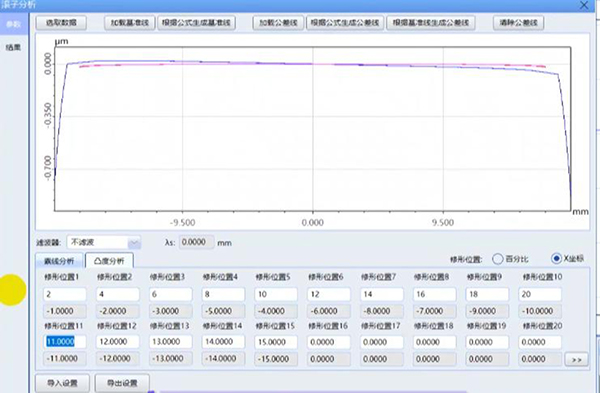The height and width of the screenshot is (393, 600).
Task: Click the gray -9.0000 value box
Action: point(487,311)
